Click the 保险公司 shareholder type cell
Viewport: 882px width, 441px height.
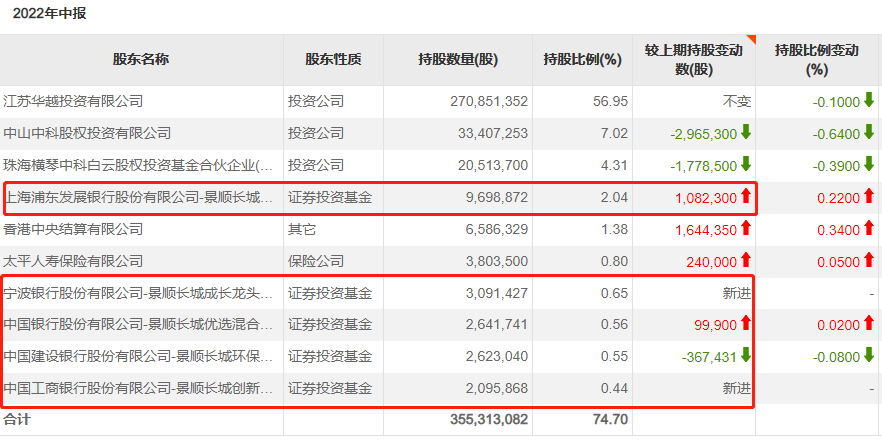[316, 261]
